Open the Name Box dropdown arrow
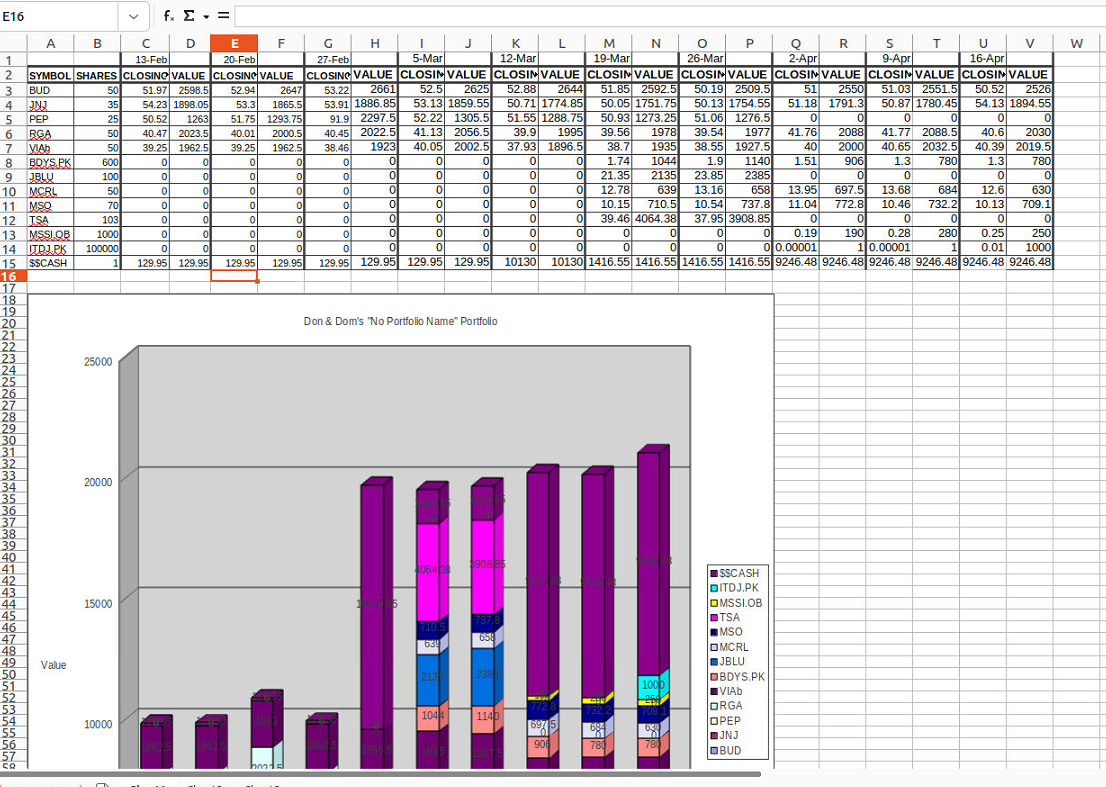The width and height of the screenshot is (1106, 787). pyautogui.click(x=133, y=16)
